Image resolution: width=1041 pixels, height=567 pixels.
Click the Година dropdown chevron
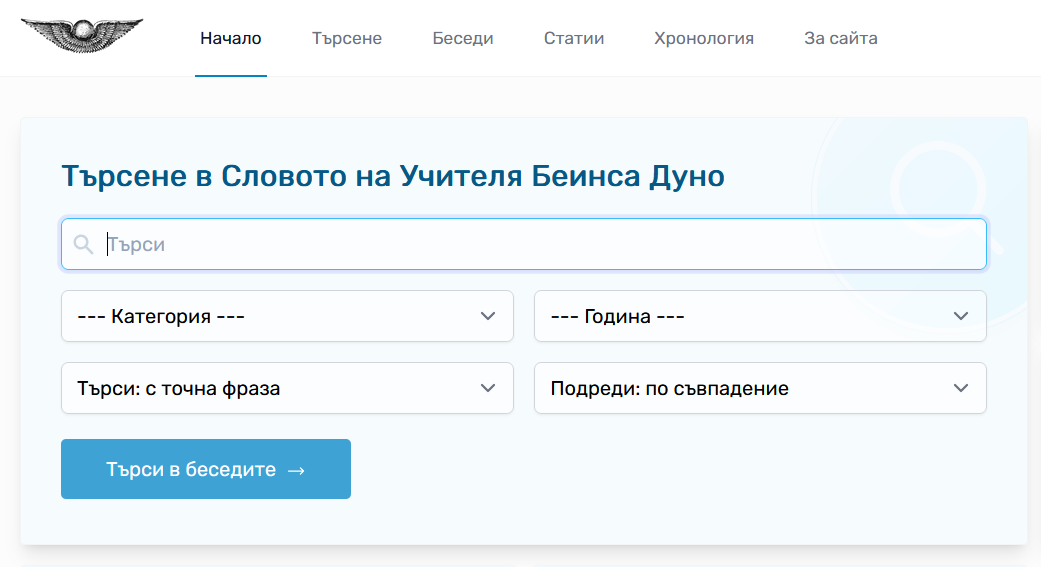click(x=961, y=316)
